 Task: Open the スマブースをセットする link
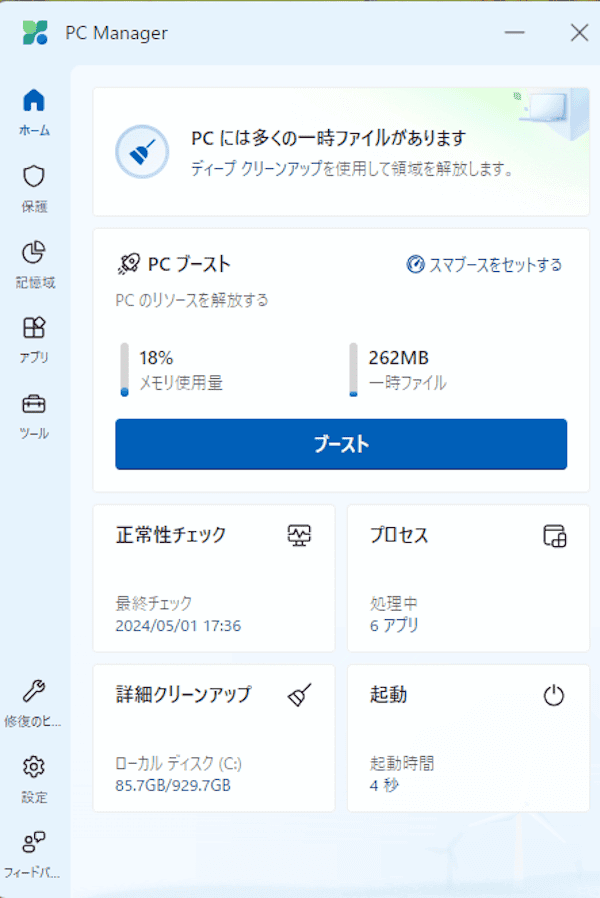(x=486, y=265)
